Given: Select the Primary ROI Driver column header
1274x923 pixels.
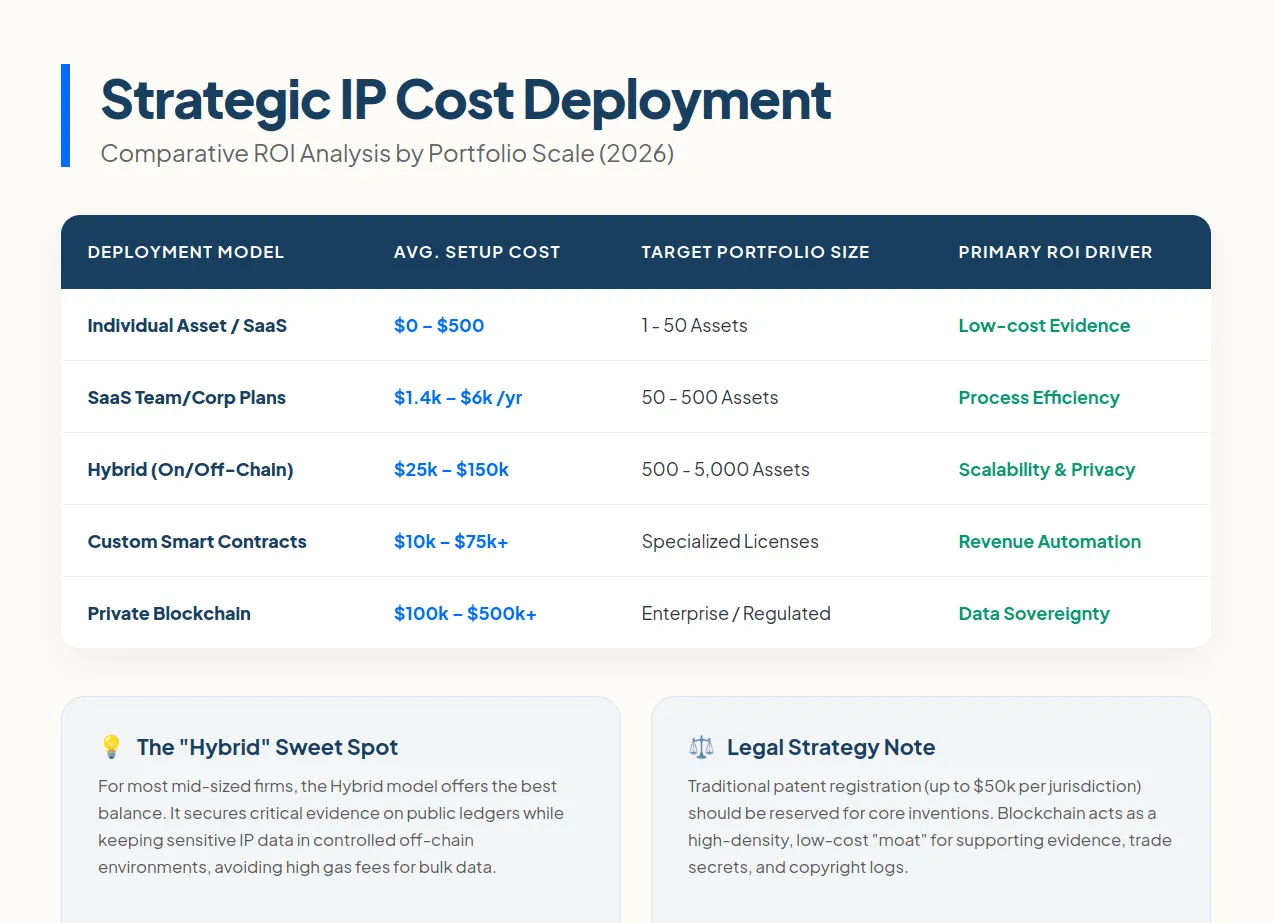Looking at the screenshot, I should coord(1055,252).
